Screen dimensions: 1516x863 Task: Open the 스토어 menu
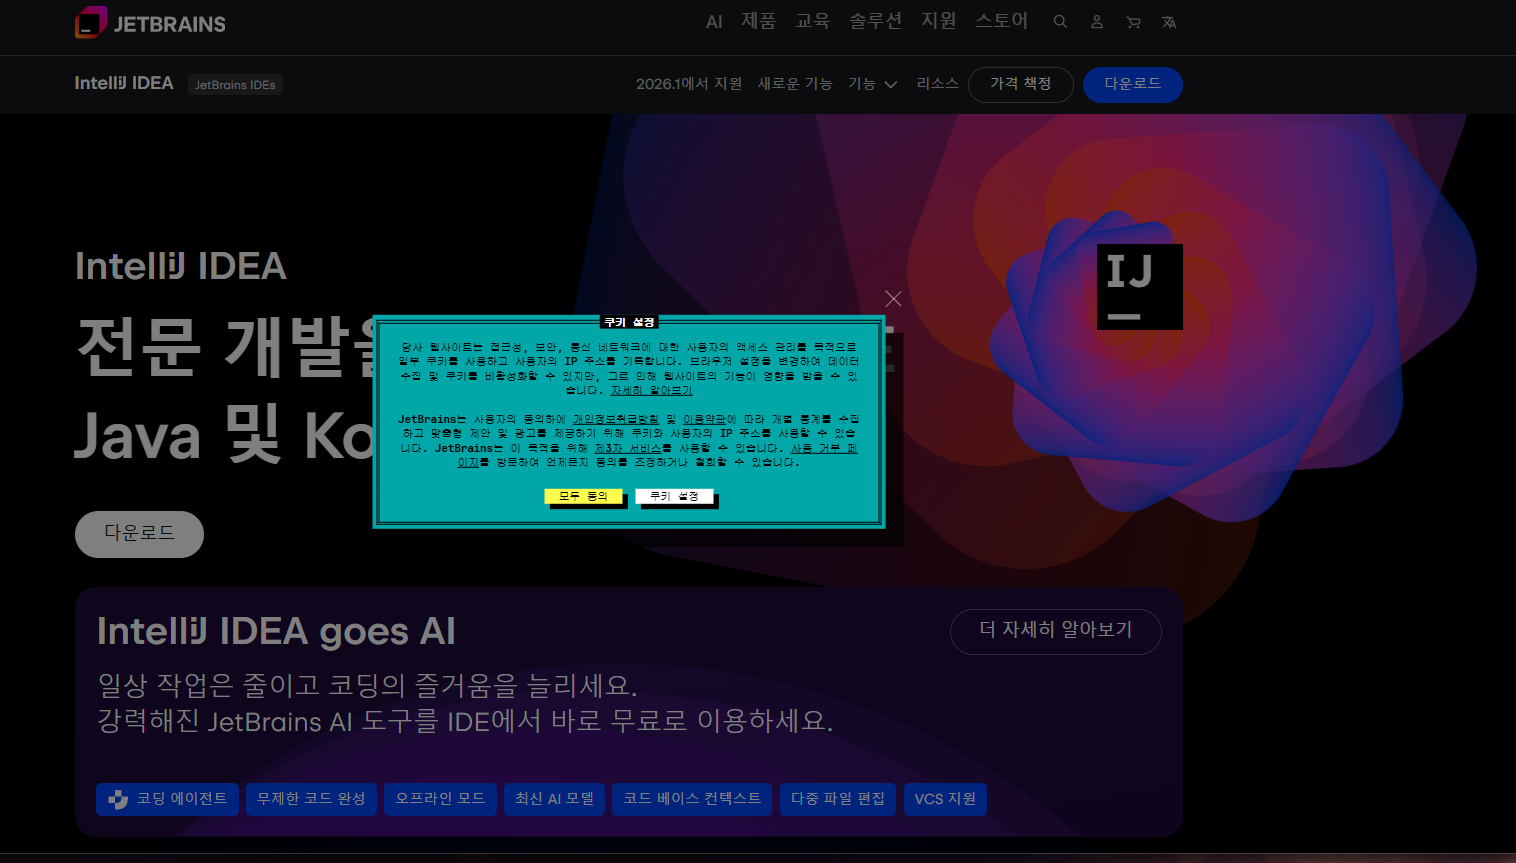click(x=1001, y=21)
